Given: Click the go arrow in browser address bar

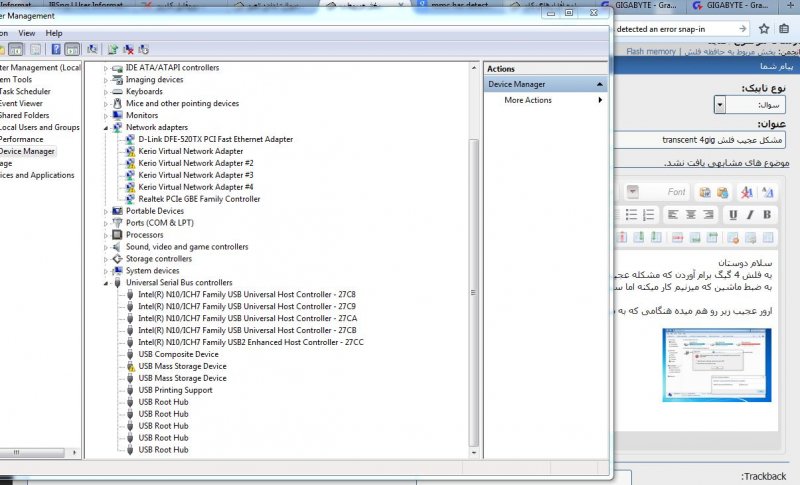Looking at the screenshot, I should [x=742, y=29].
